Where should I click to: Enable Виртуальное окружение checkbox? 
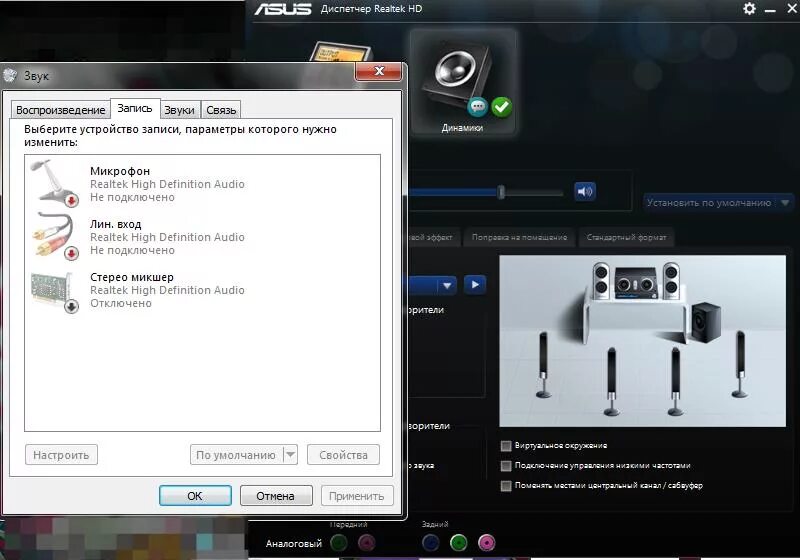pos(506,446)
